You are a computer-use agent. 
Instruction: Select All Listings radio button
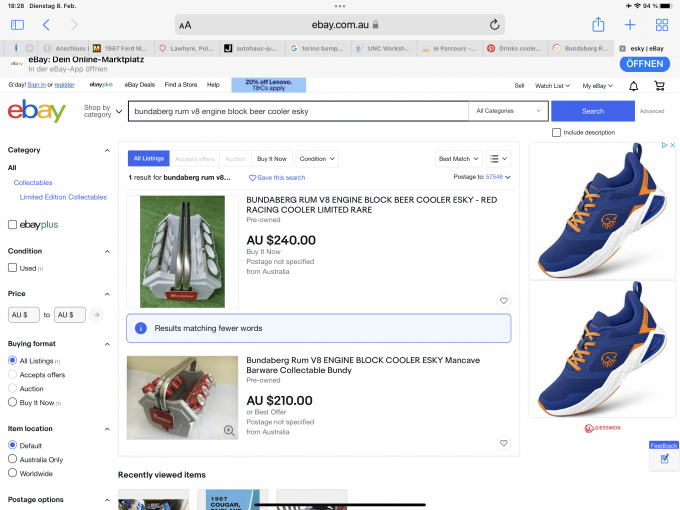click(x=13, y=360)
